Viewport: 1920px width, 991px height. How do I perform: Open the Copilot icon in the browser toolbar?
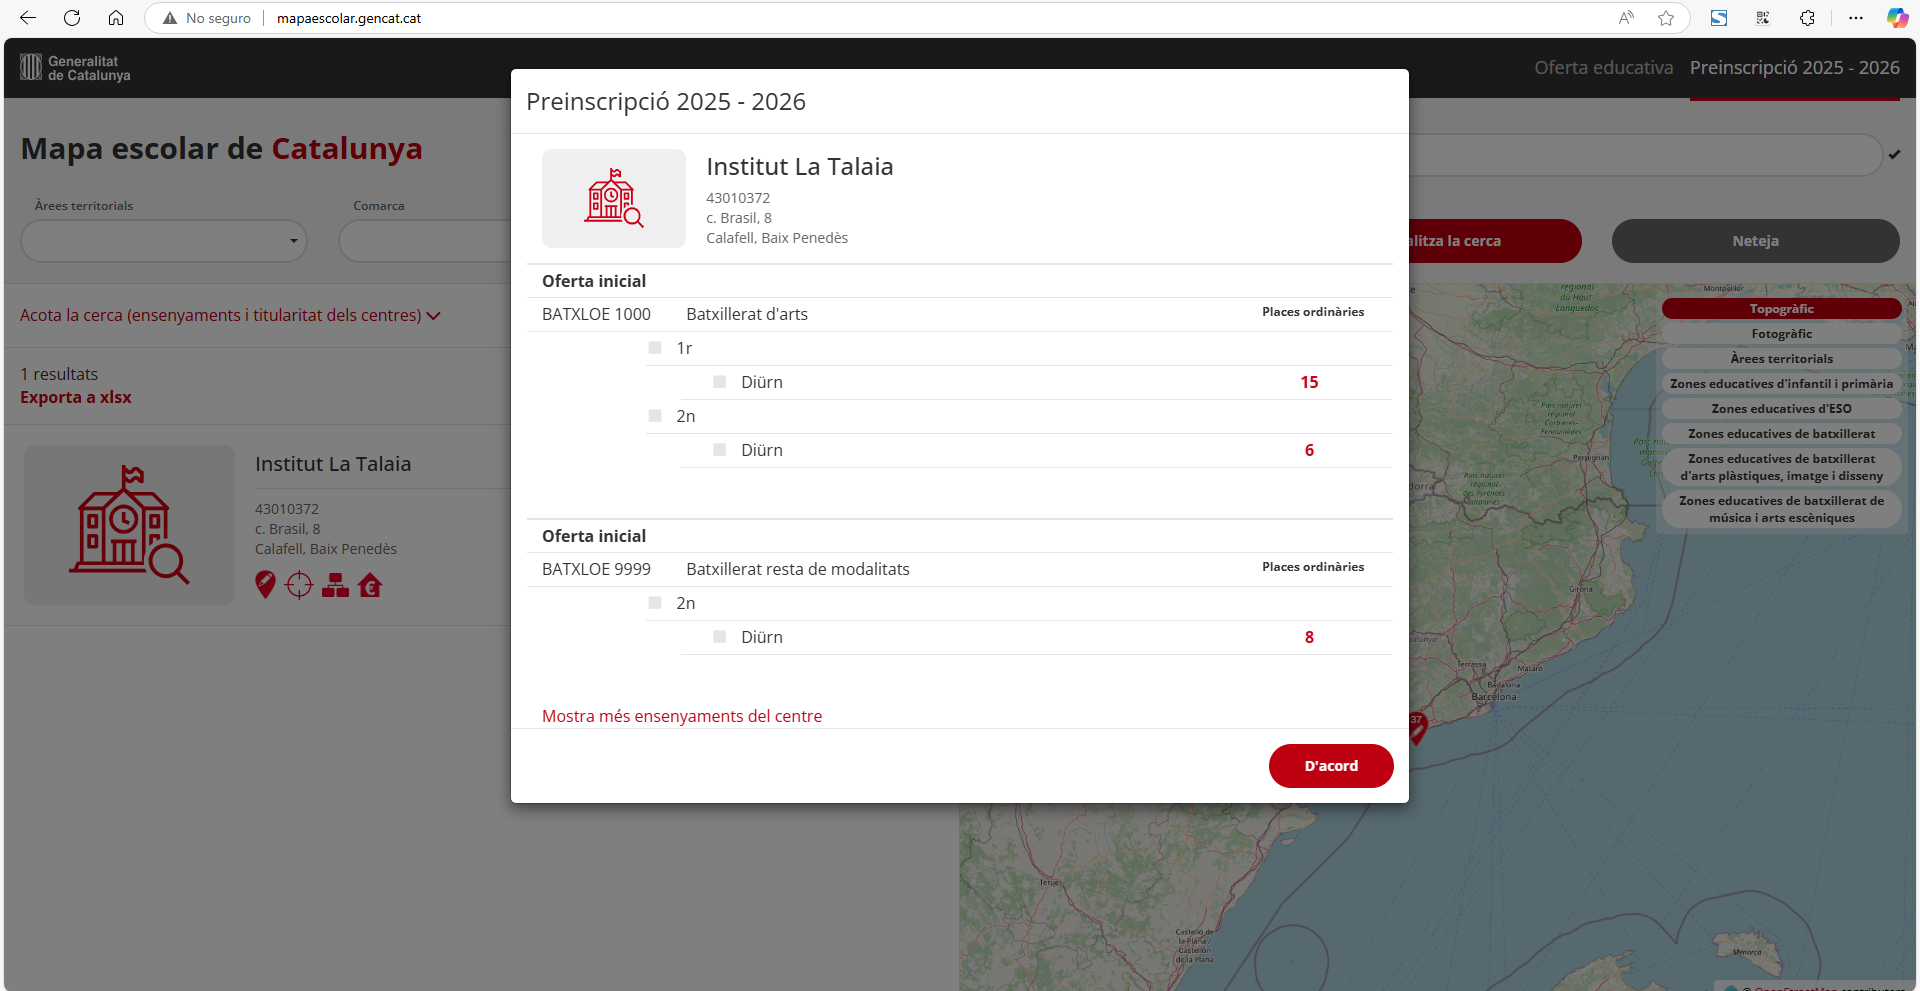[x=1897, y=18]
